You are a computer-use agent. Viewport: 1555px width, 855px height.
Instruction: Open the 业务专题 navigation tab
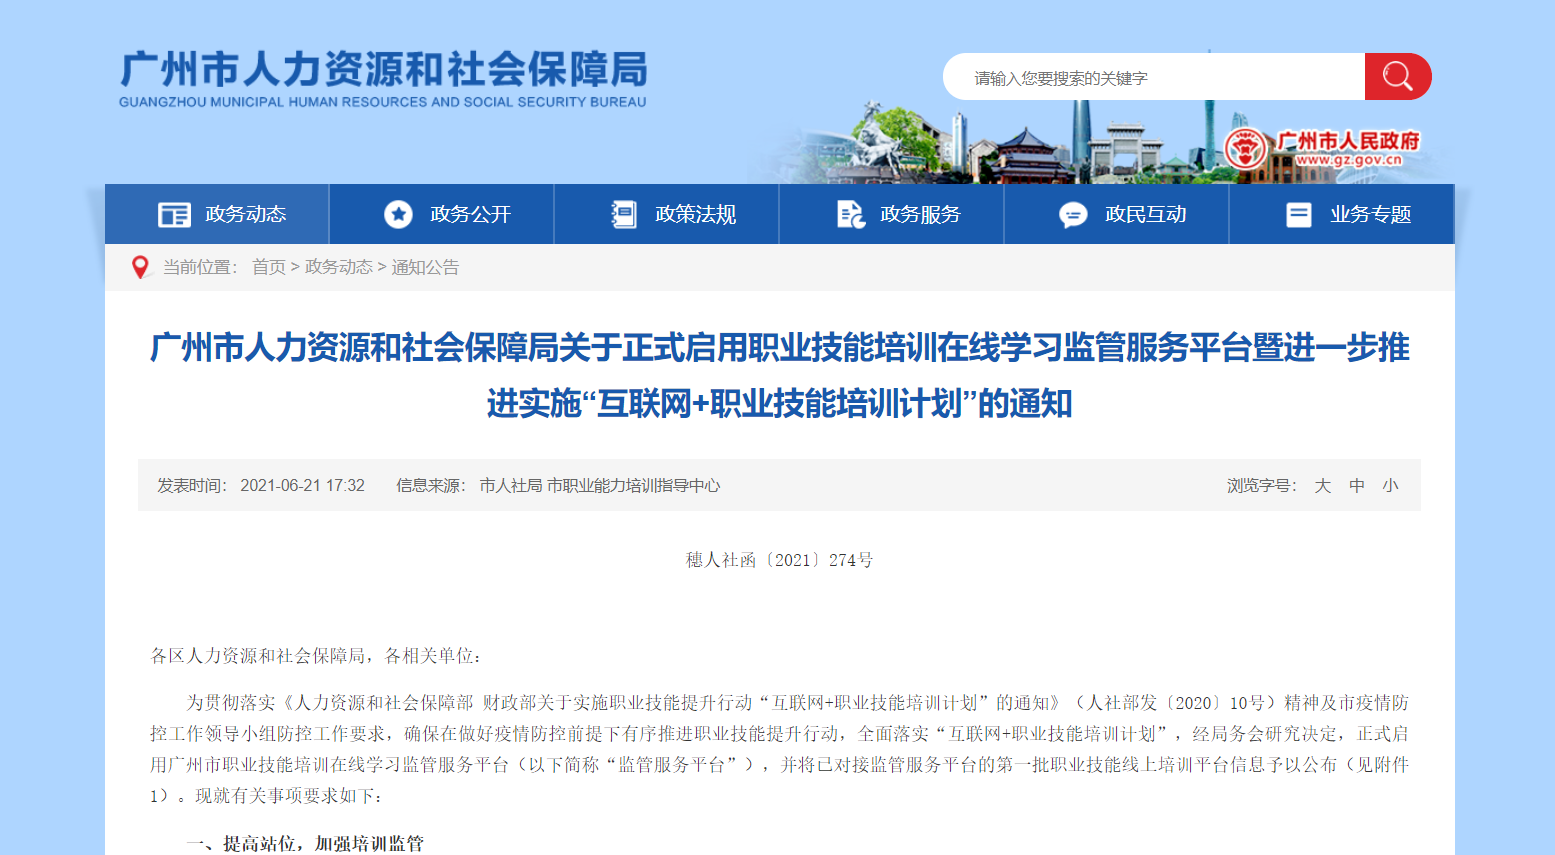coord(1370,215)
